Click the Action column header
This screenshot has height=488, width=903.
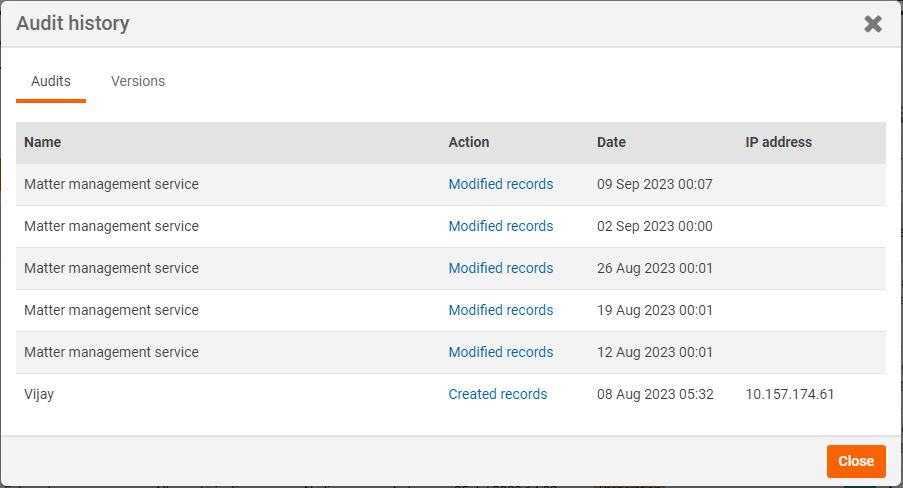(x=469, y=142)
